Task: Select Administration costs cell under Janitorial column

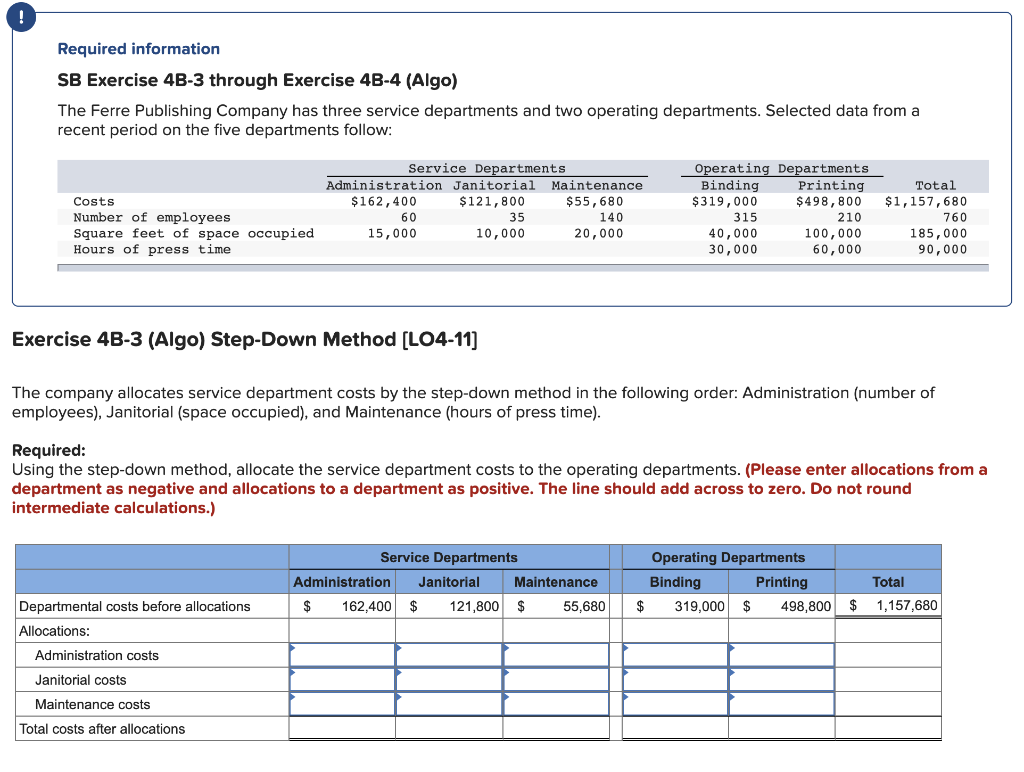Action: [x=449, y=655]
